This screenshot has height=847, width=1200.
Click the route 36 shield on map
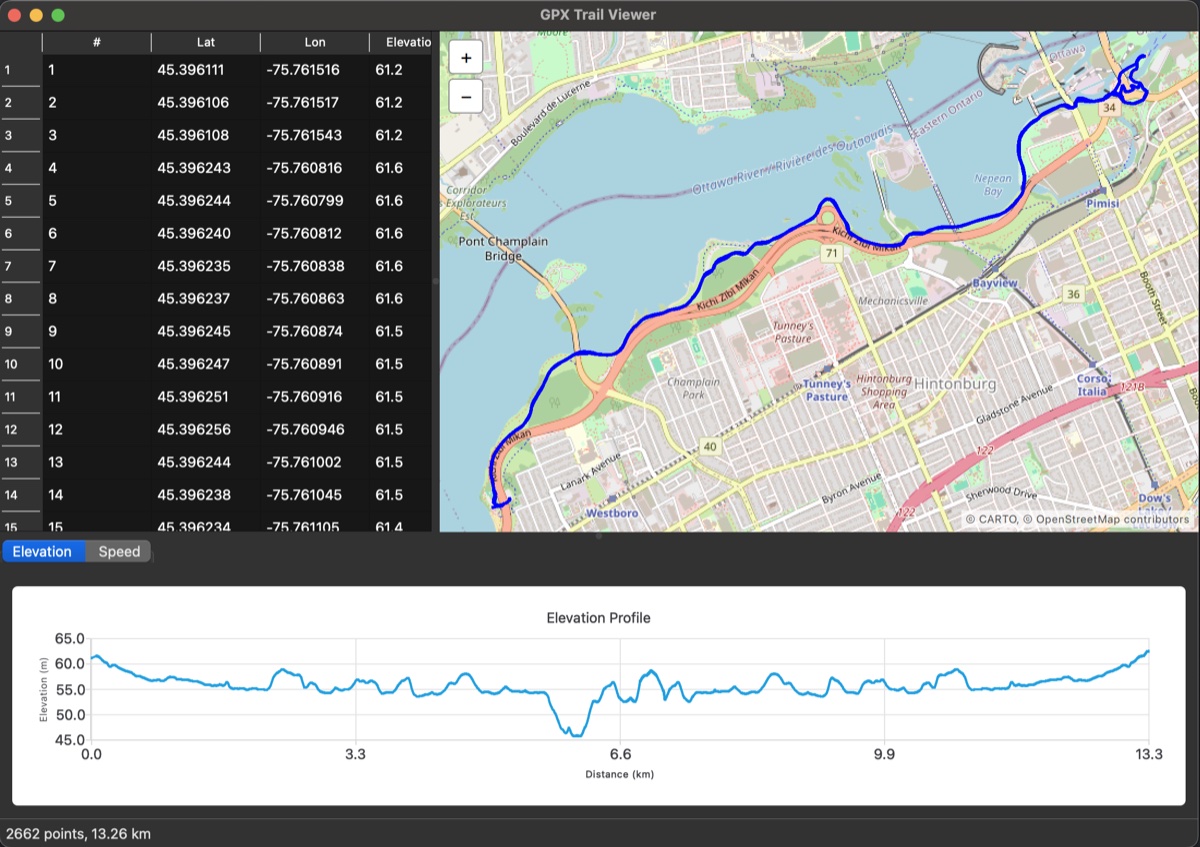tap(1073, 294)
